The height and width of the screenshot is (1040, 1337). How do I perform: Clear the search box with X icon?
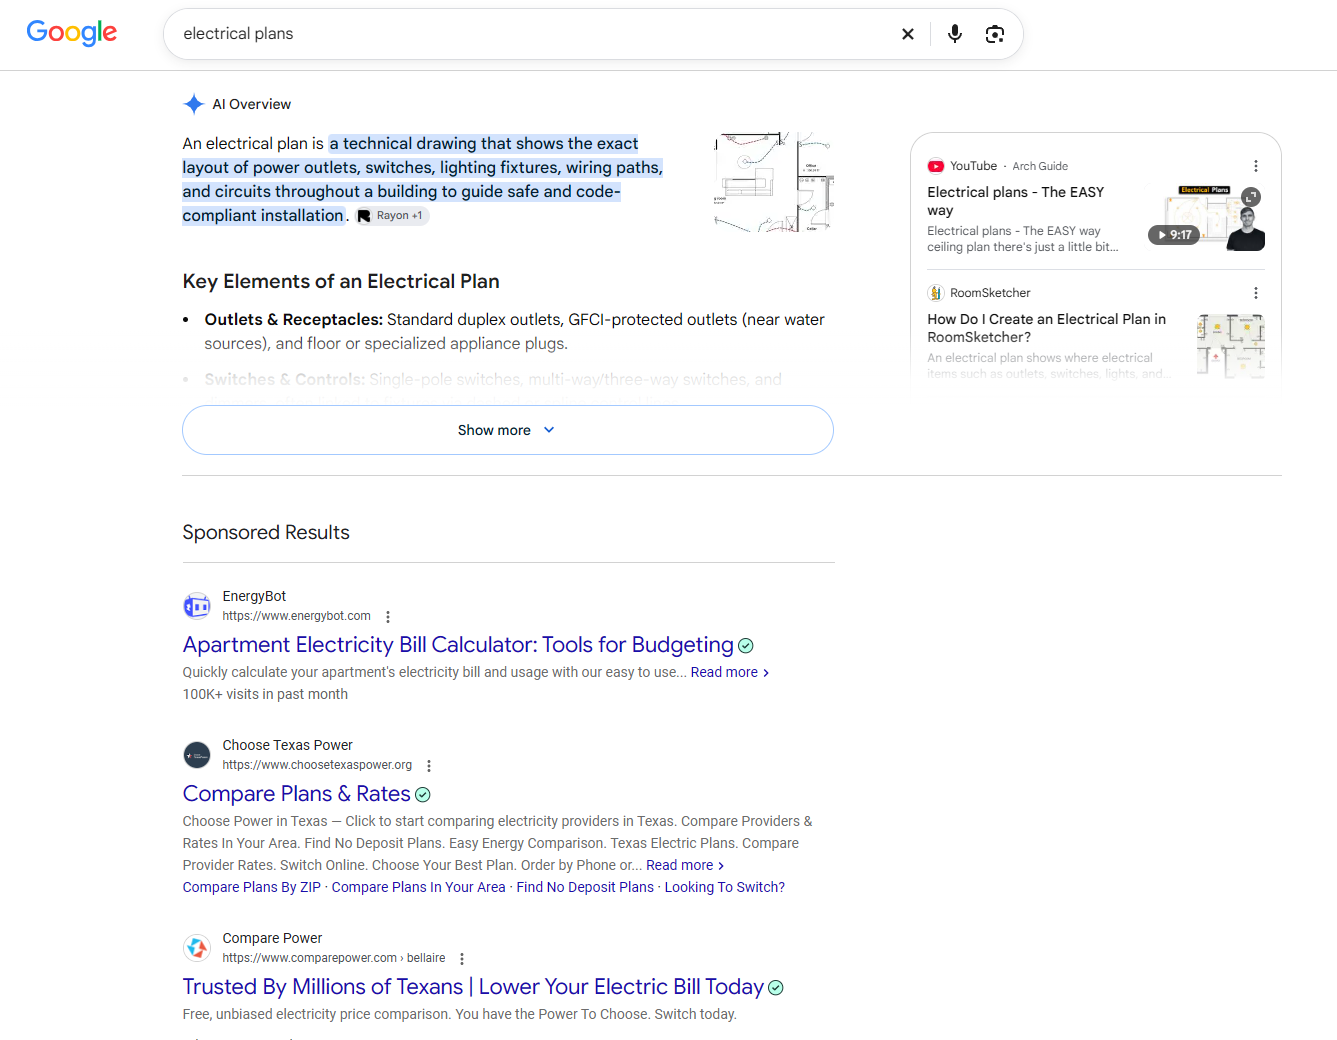(x=908, y=34)
